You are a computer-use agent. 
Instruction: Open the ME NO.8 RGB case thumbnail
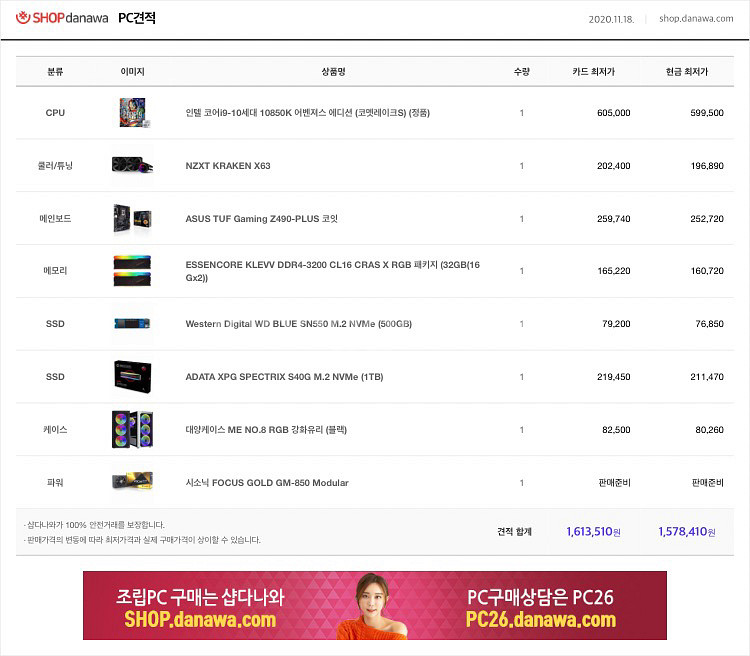pos(132,429)
